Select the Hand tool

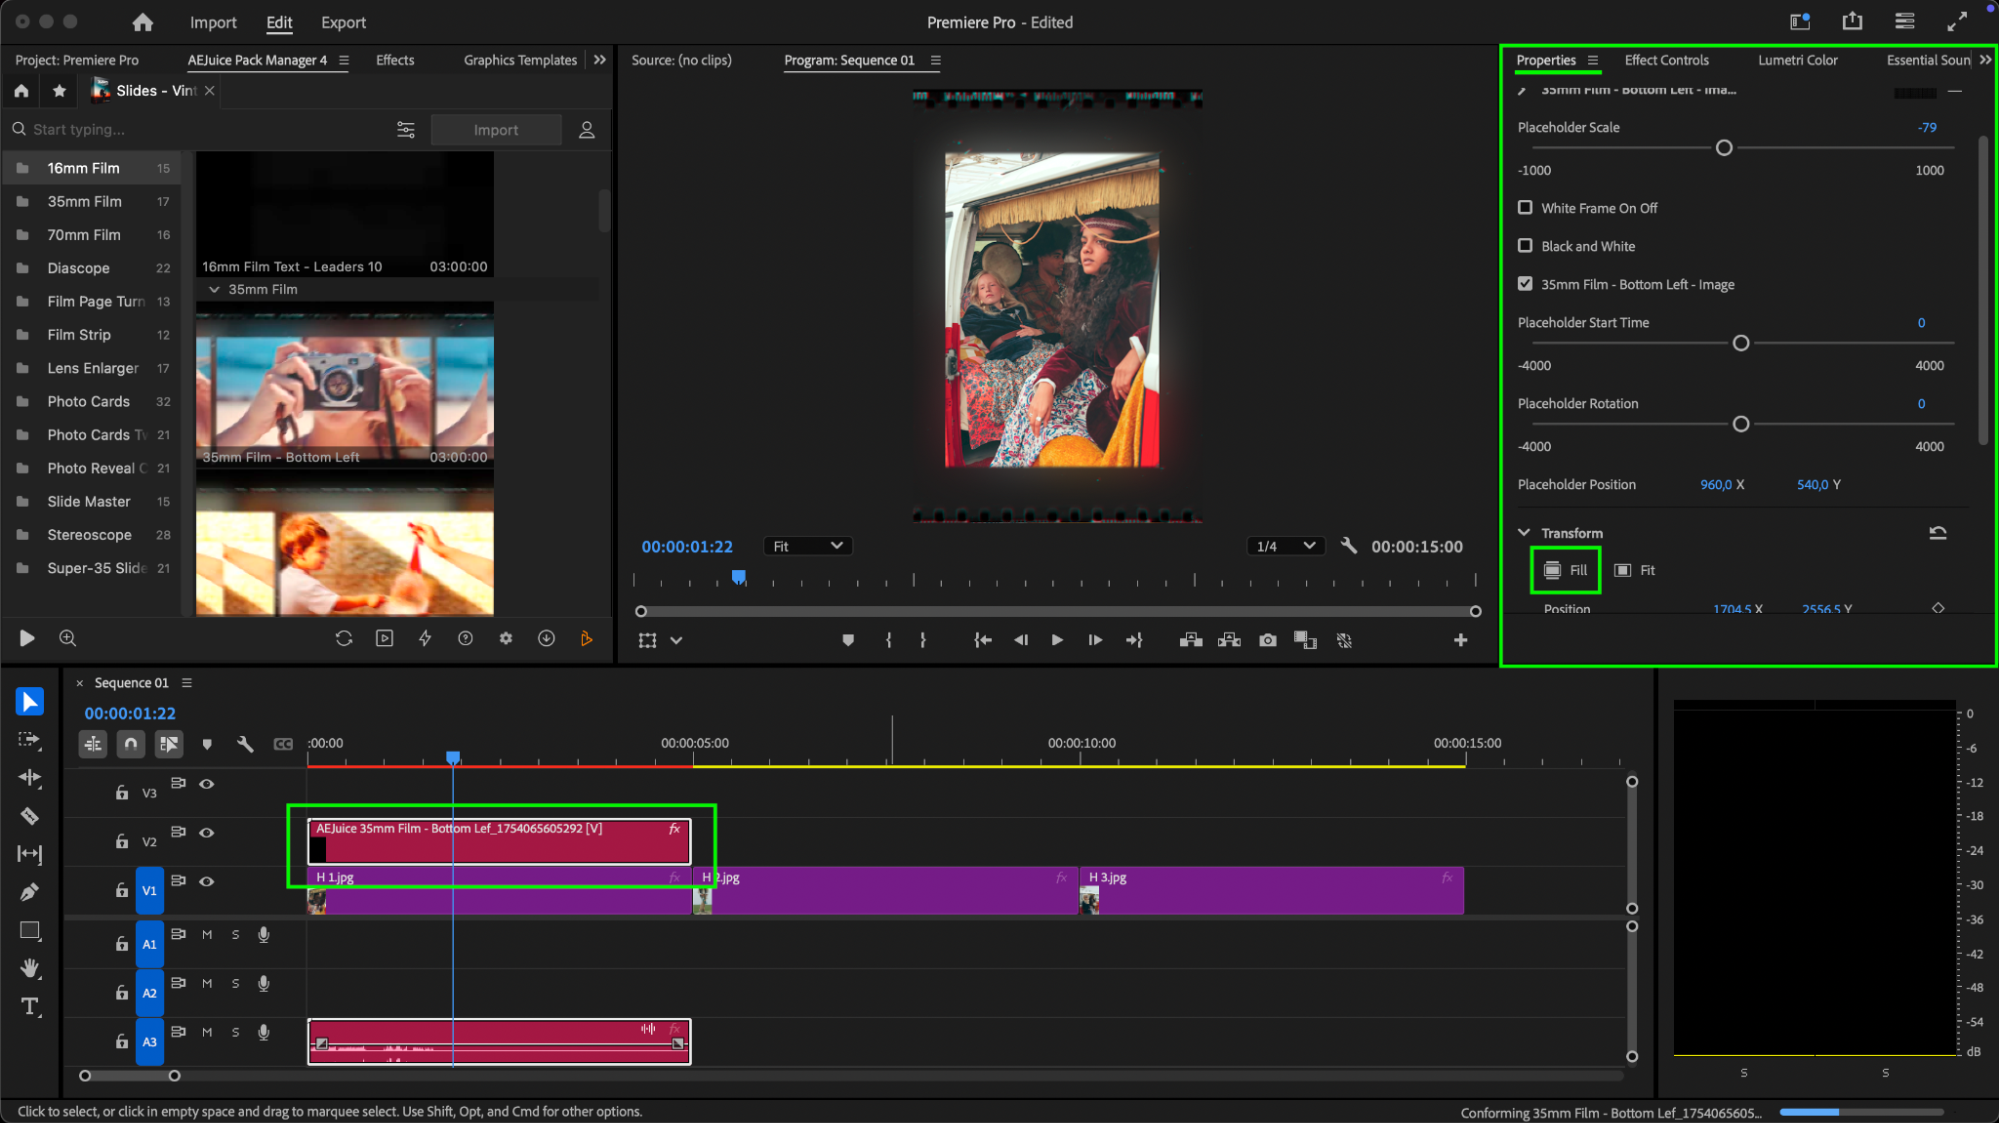pos(29,968)
